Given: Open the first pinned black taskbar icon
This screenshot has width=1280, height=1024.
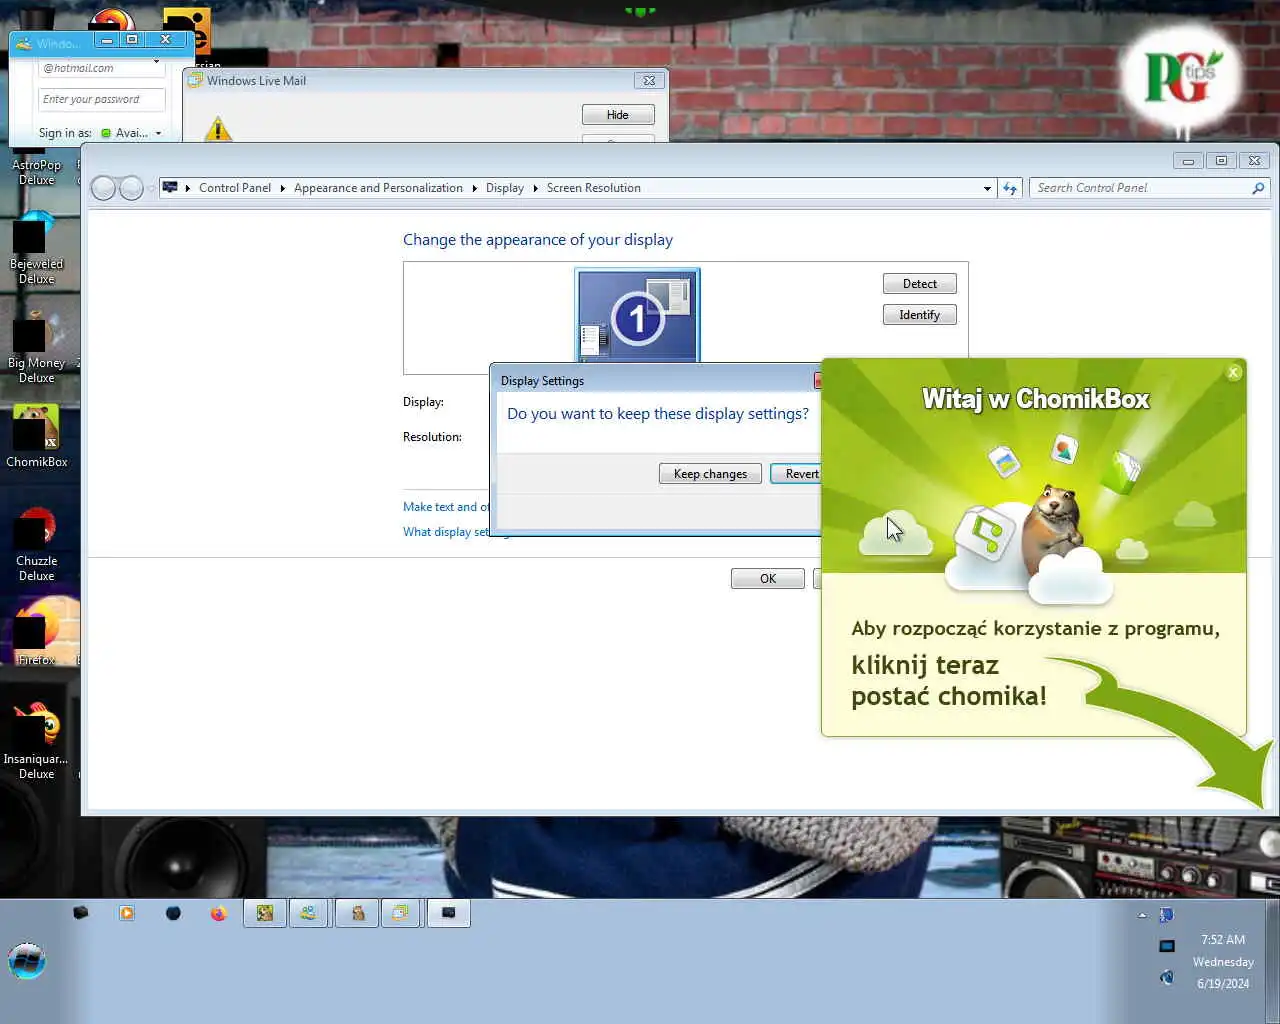Looking at the screenshot, I should tap(81, 913).
